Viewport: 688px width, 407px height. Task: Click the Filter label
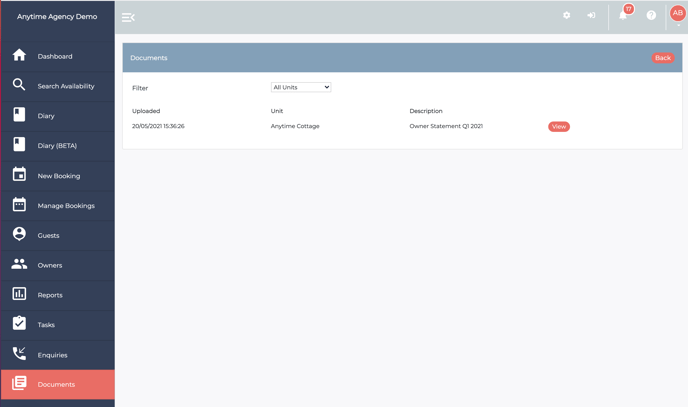pyautogui.click(x=140, y=88)
